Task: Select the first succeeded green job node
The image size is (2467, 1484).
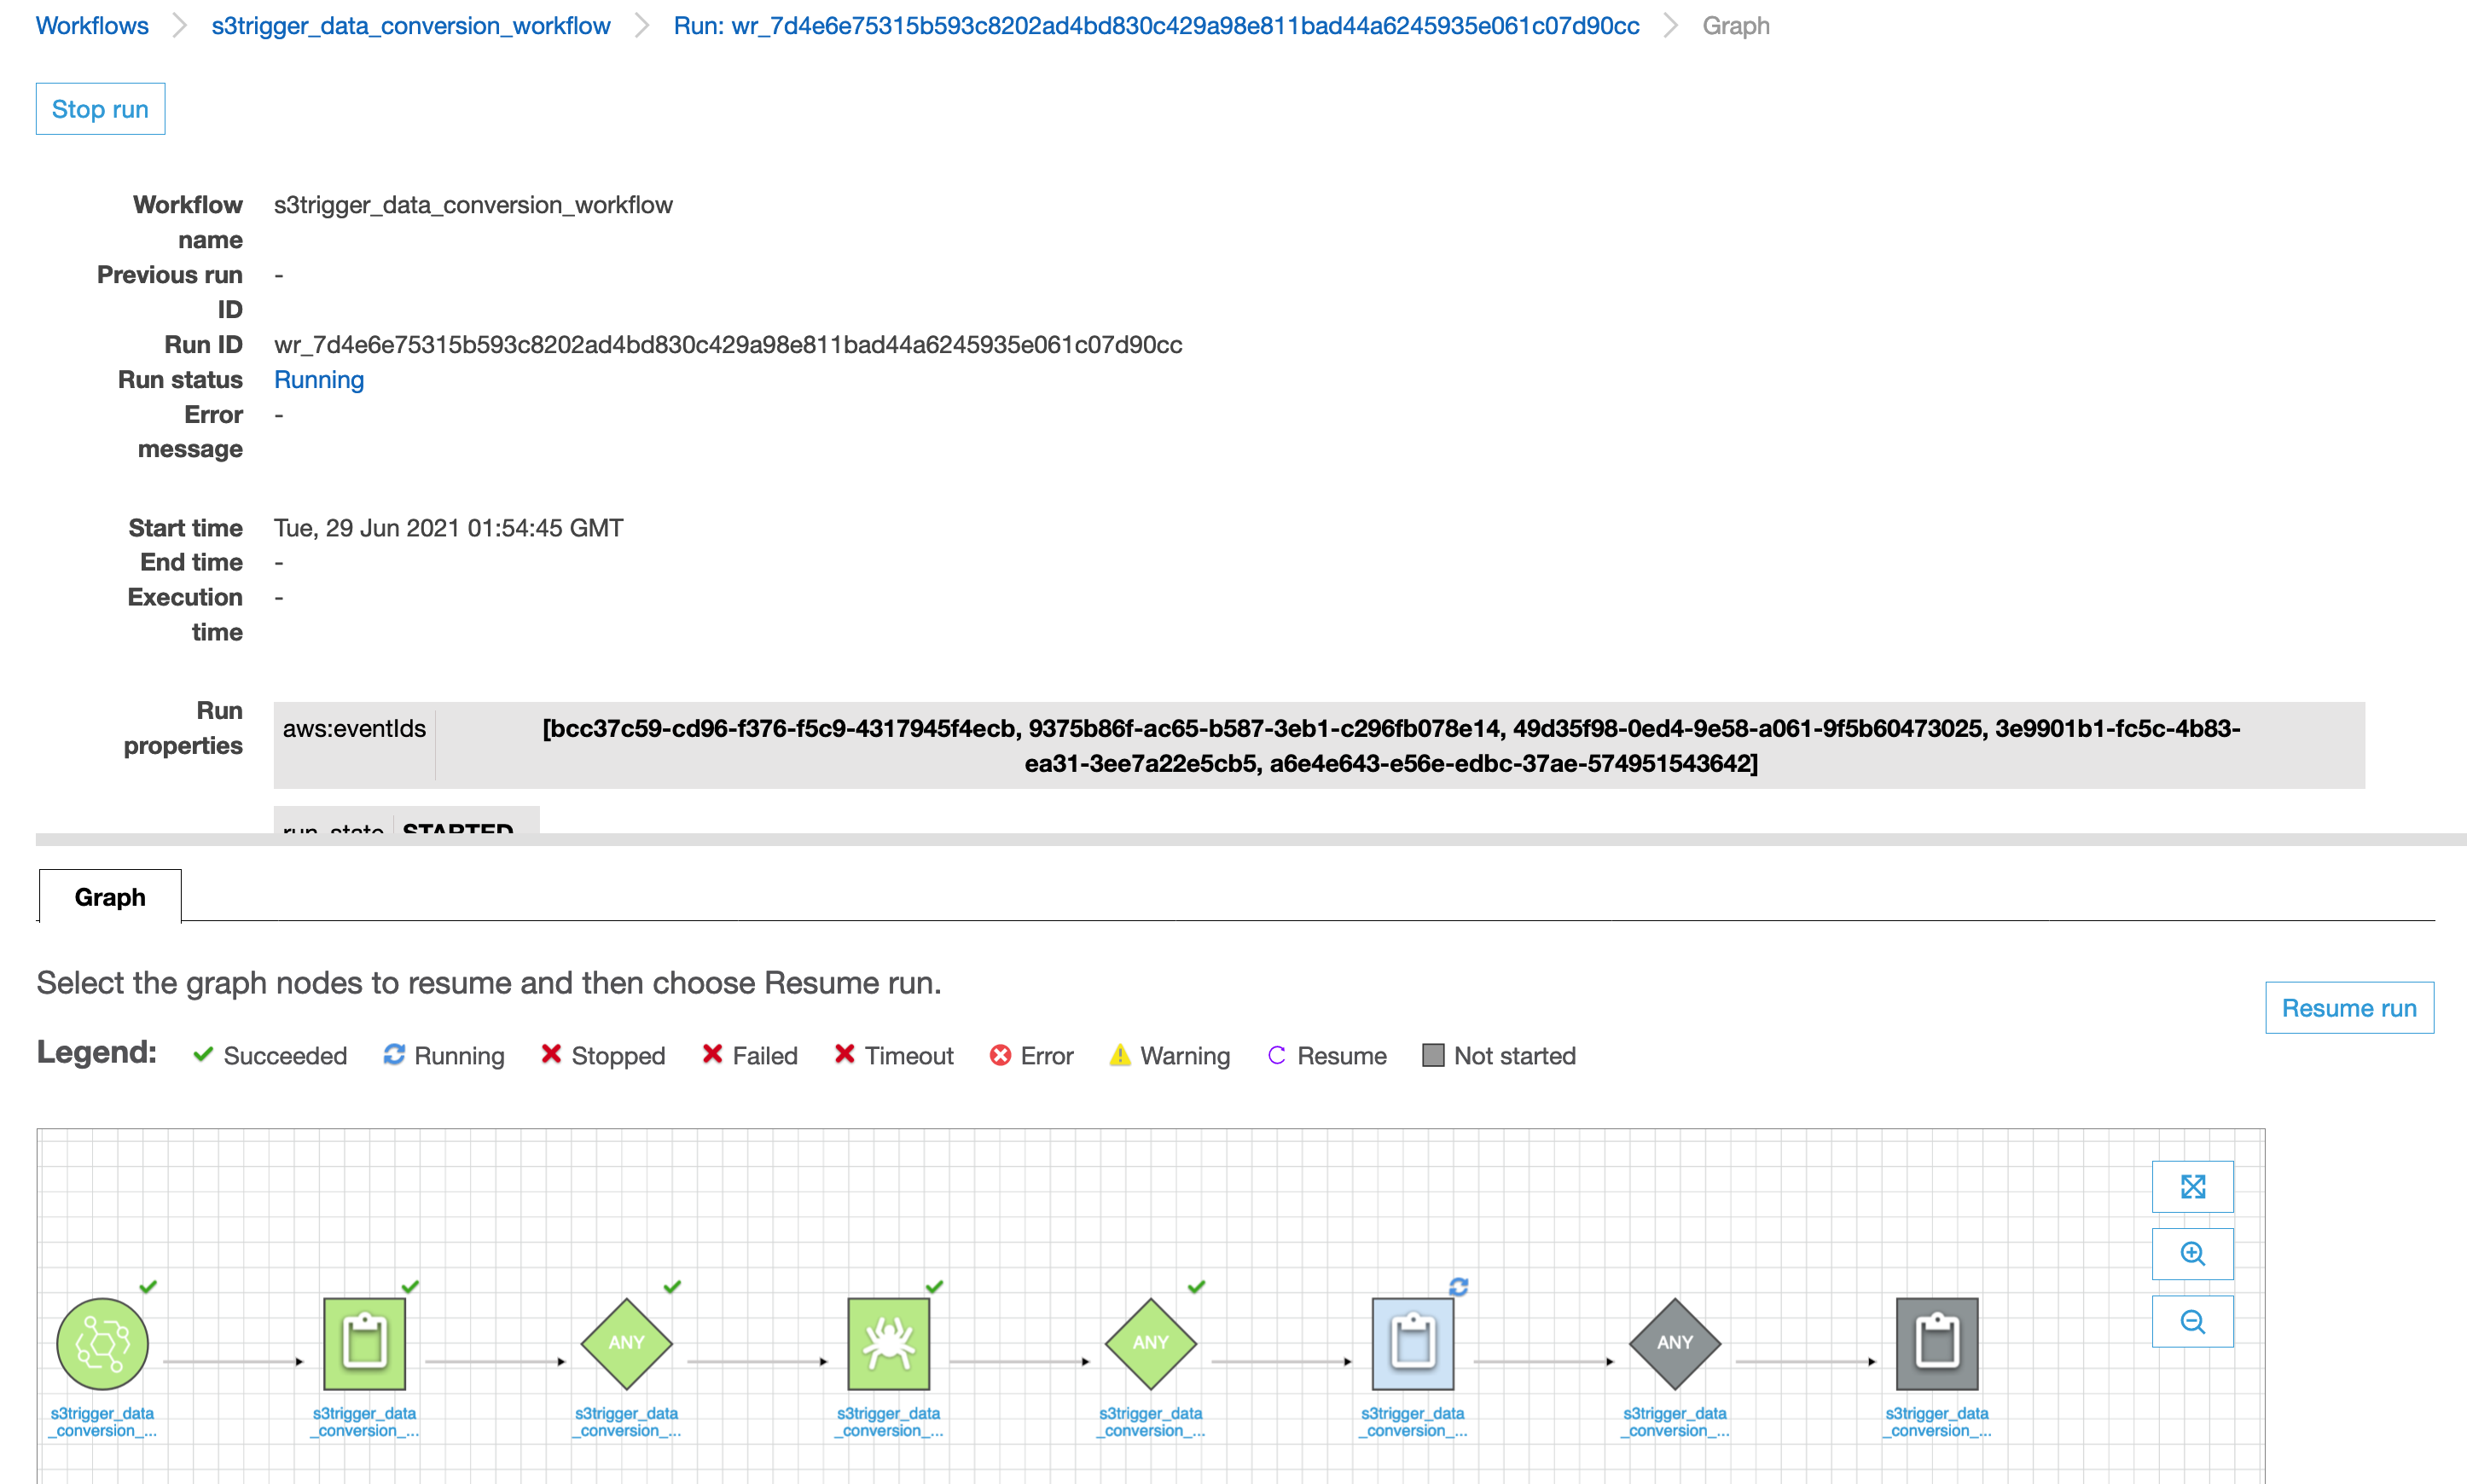Action: [364, 1343]
